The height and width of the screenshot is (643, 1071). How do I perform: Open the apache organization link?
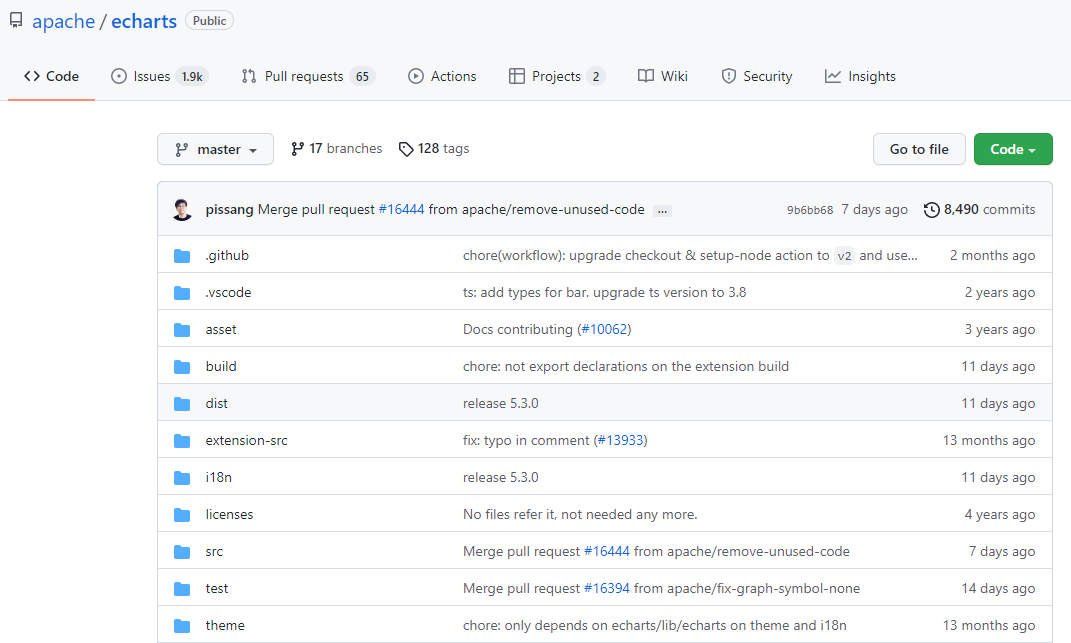(x=64, y=21)
